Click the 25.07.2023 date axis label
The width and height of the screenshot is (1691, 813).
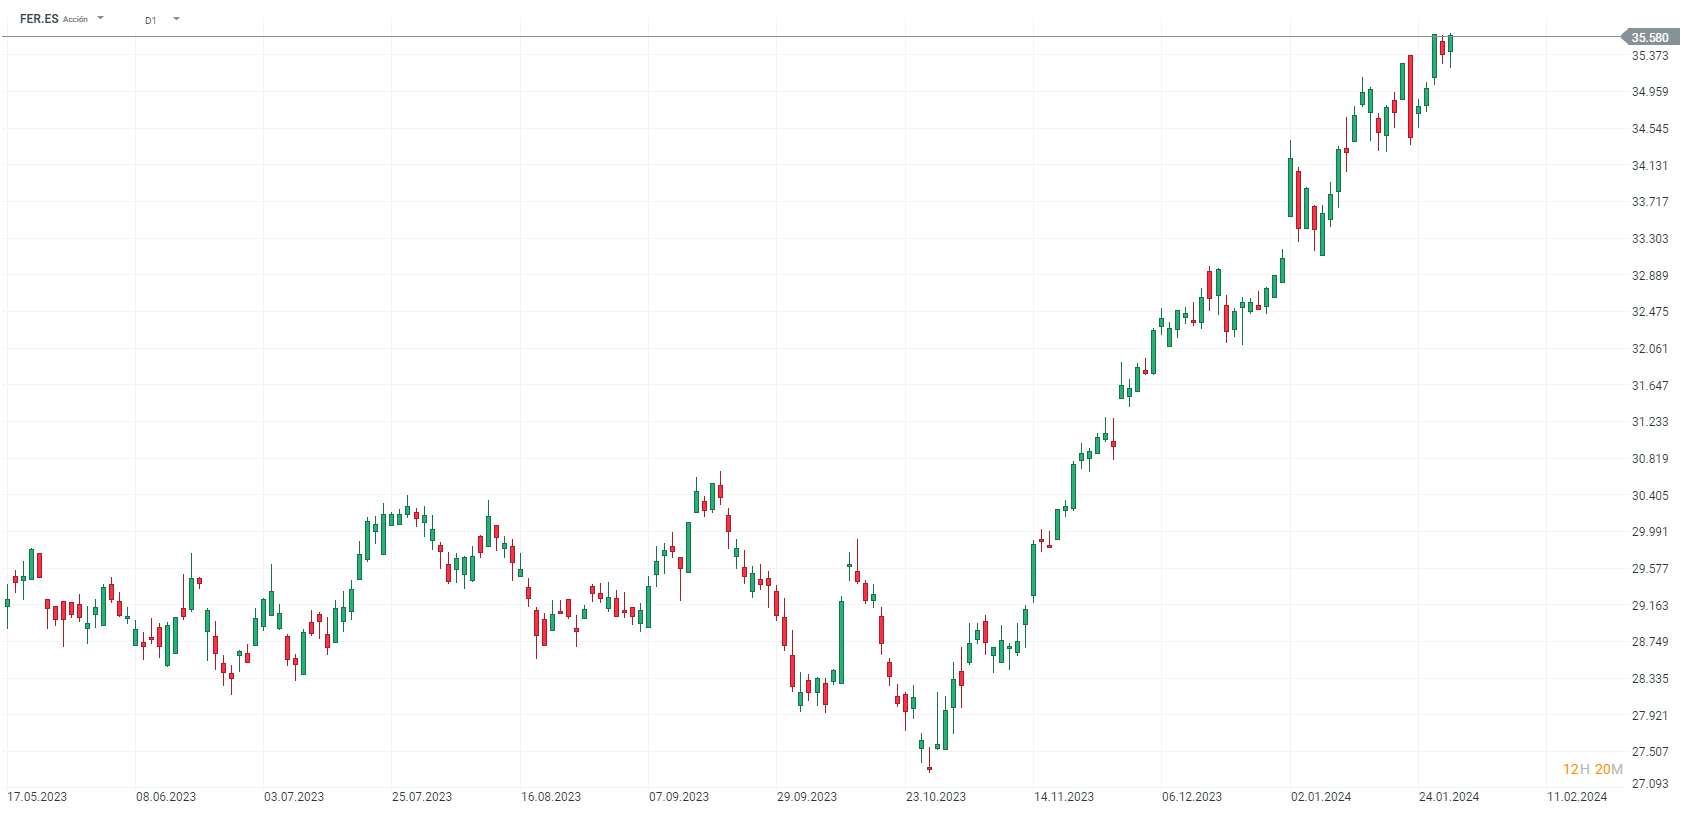[422, 797]
